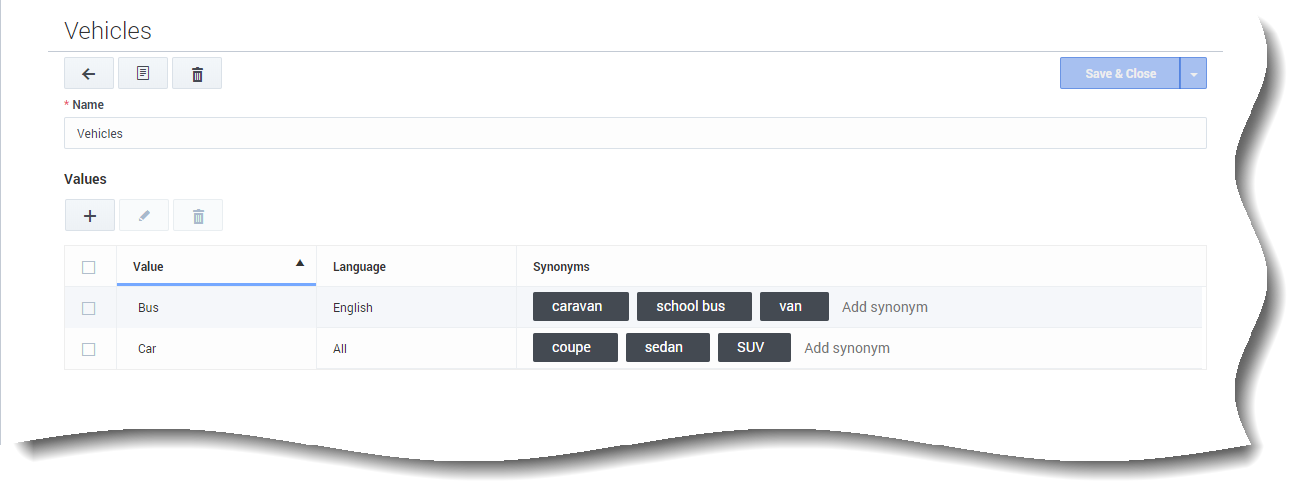Toggle the select-all header checkbox
The width and height of the screenshot is (1302, 496).
point(89,267)
